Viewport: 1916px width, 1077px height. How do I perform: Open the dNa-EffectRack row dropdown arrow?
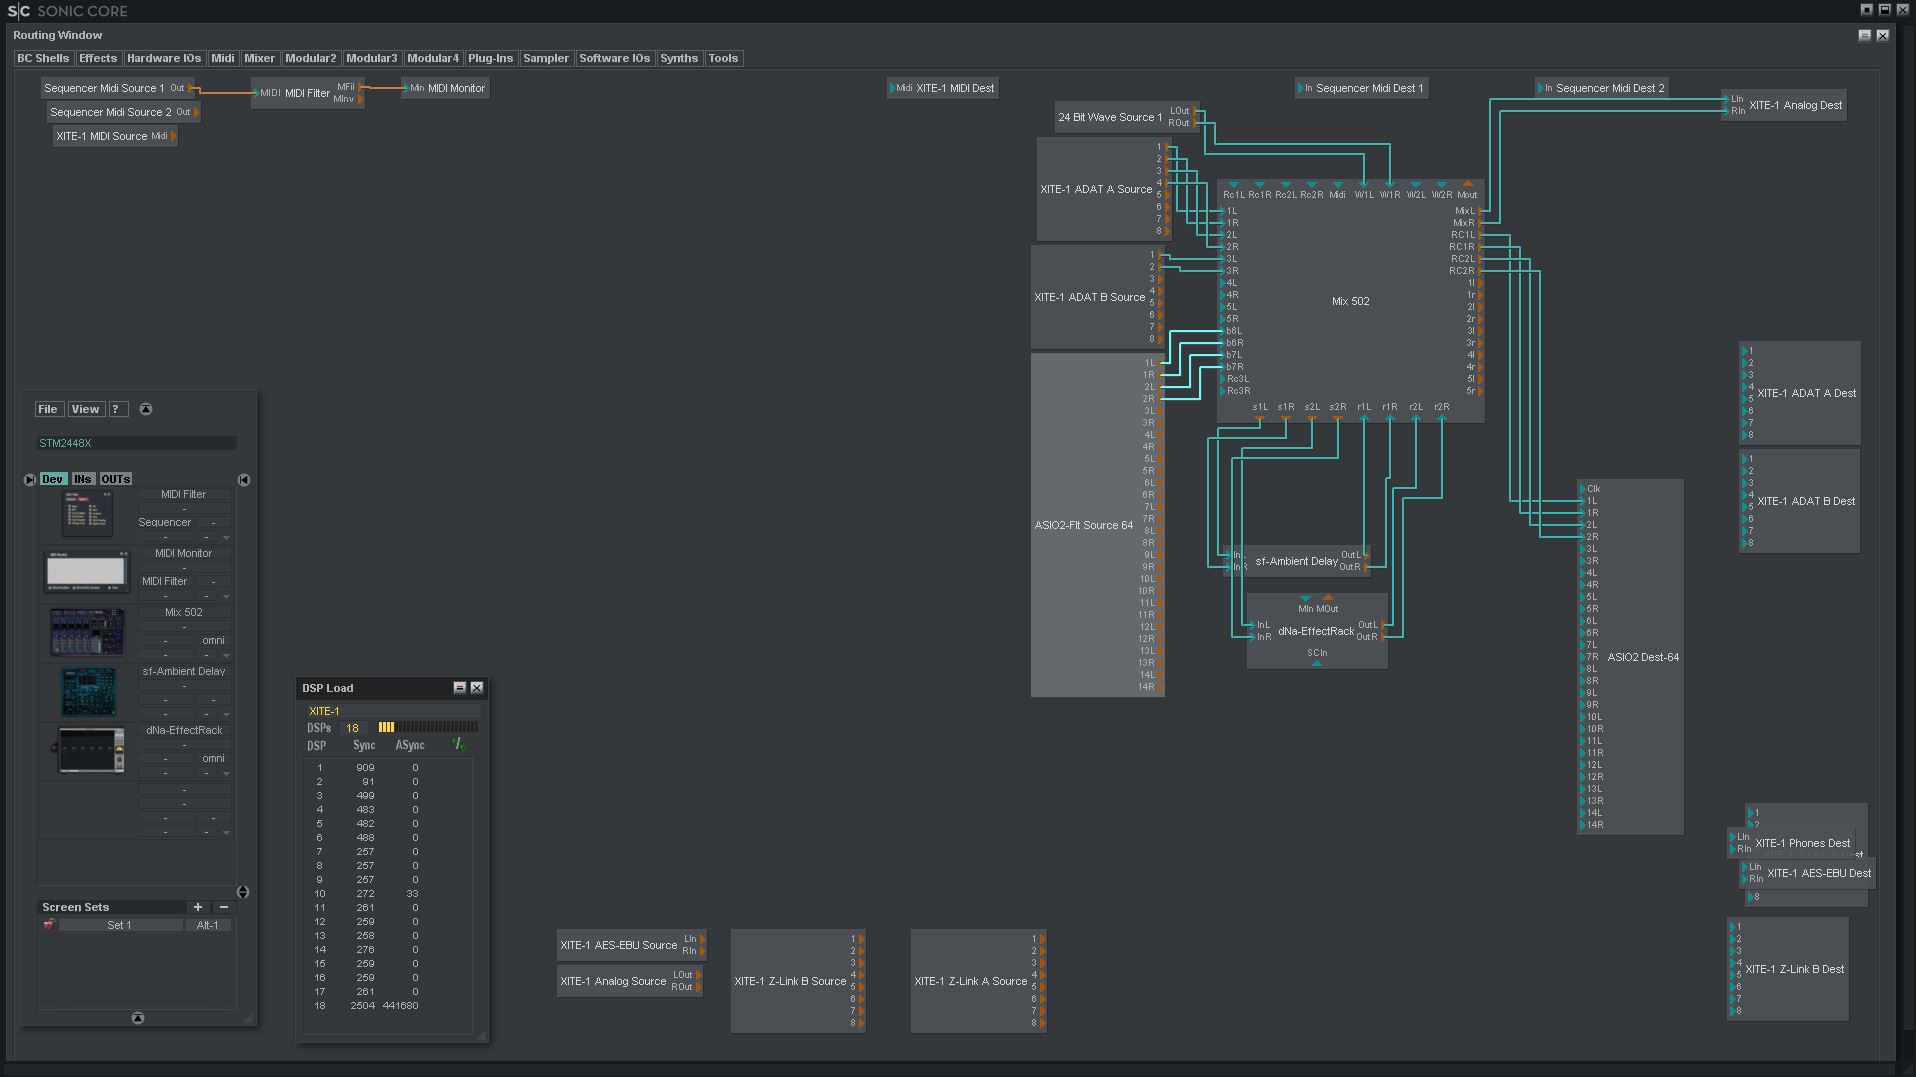tap(226, 774)
